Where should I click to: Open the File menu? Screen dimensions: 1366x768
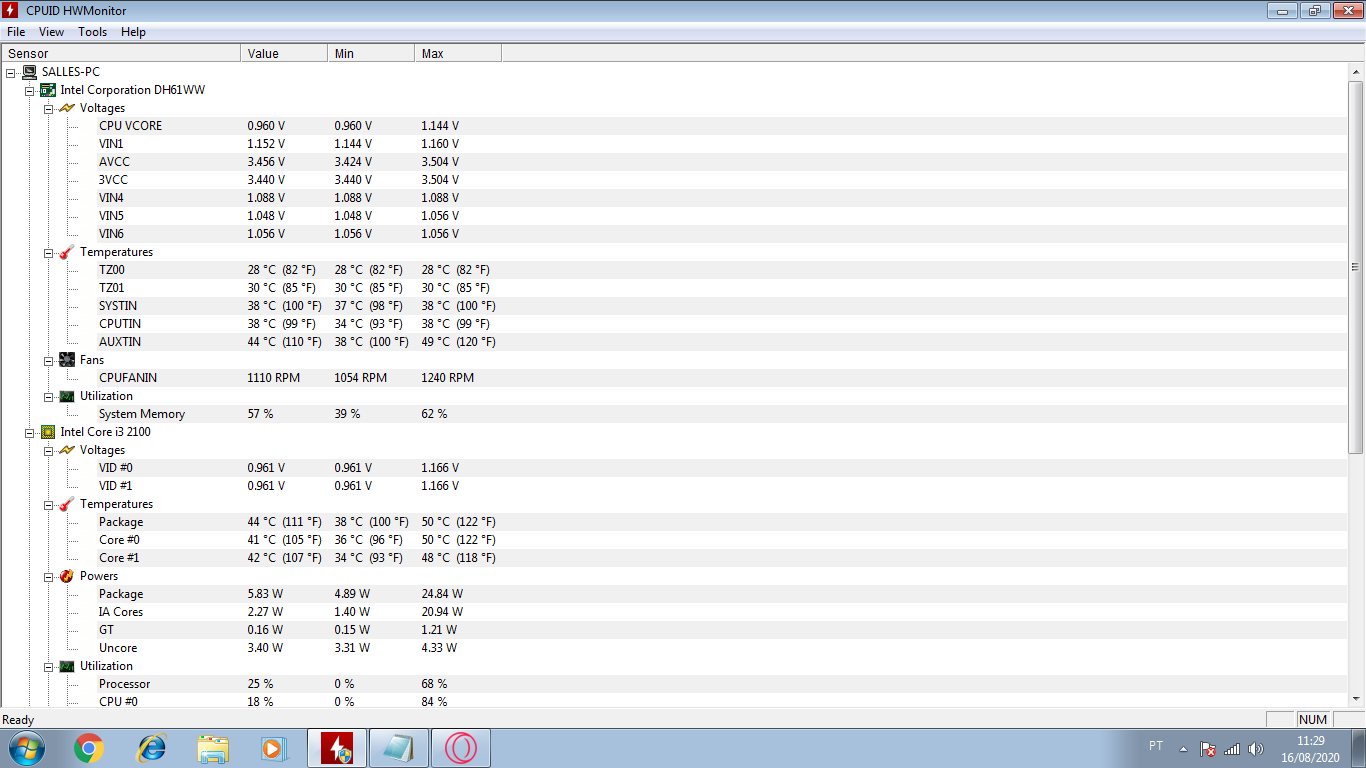(x=16, y=32)
